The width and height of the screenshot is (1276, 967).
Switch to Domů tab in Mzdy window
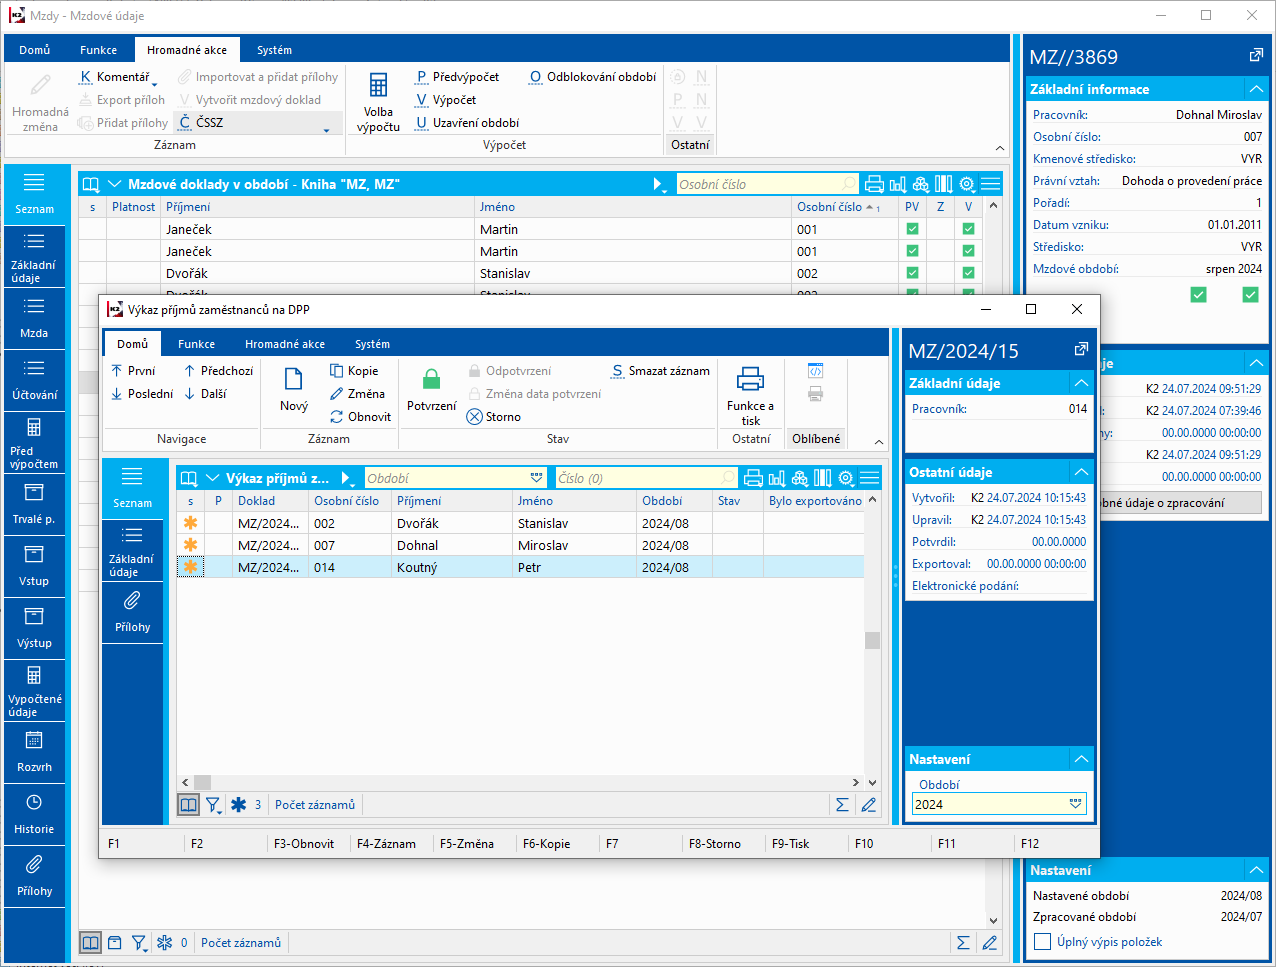coord(34,50)
